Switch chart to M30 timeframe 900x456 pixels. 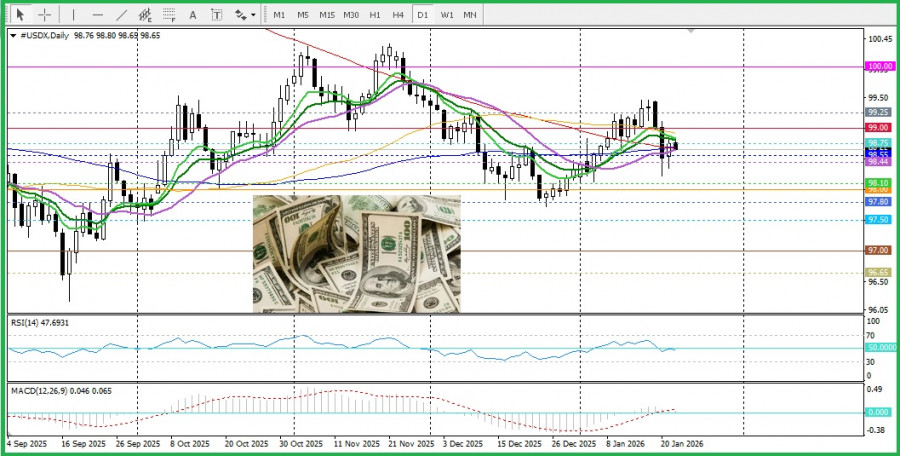(351, 15)
